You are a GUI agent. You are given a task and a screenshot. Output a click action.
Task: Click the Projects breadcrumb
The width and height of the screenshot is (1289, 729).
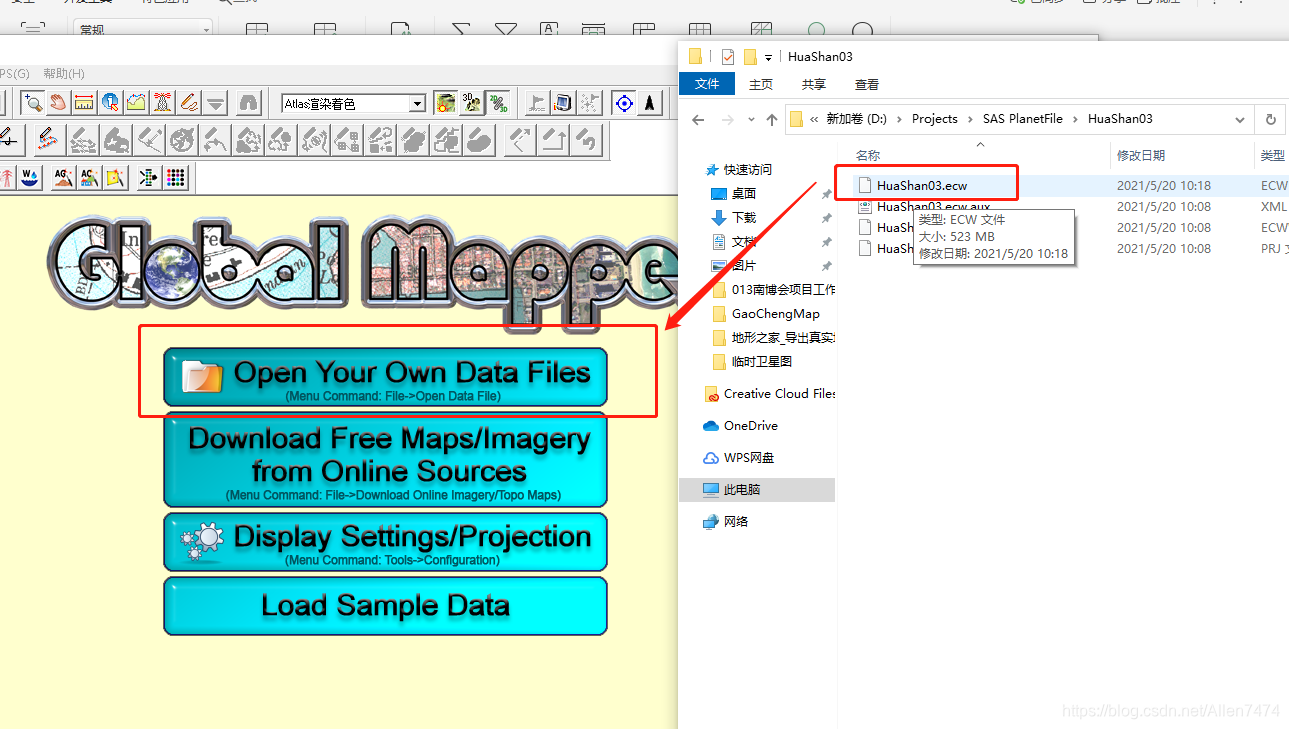935,119
